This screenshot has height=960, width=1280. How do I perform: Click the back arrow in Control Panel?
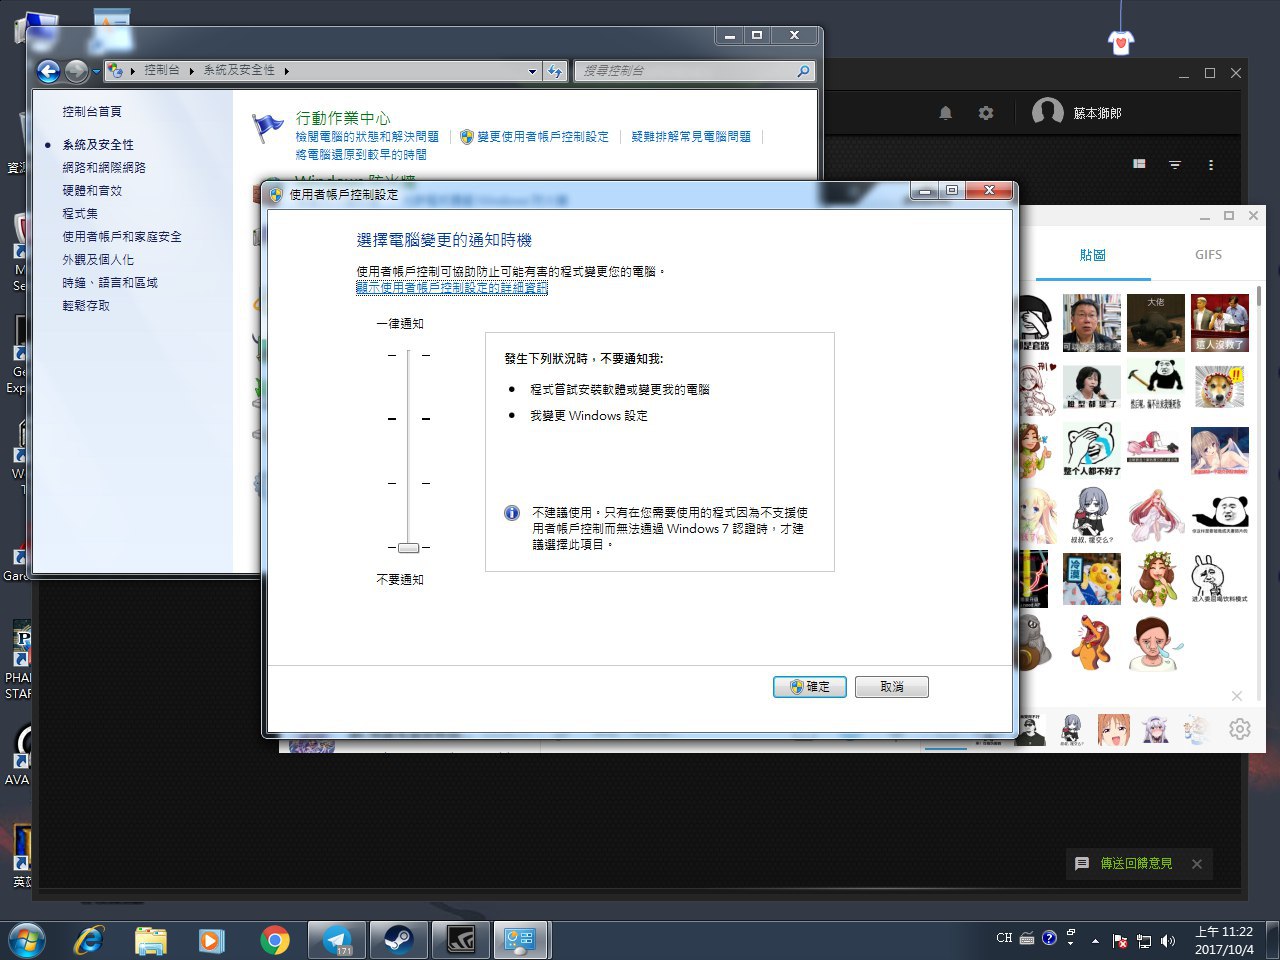coord(48,71)
